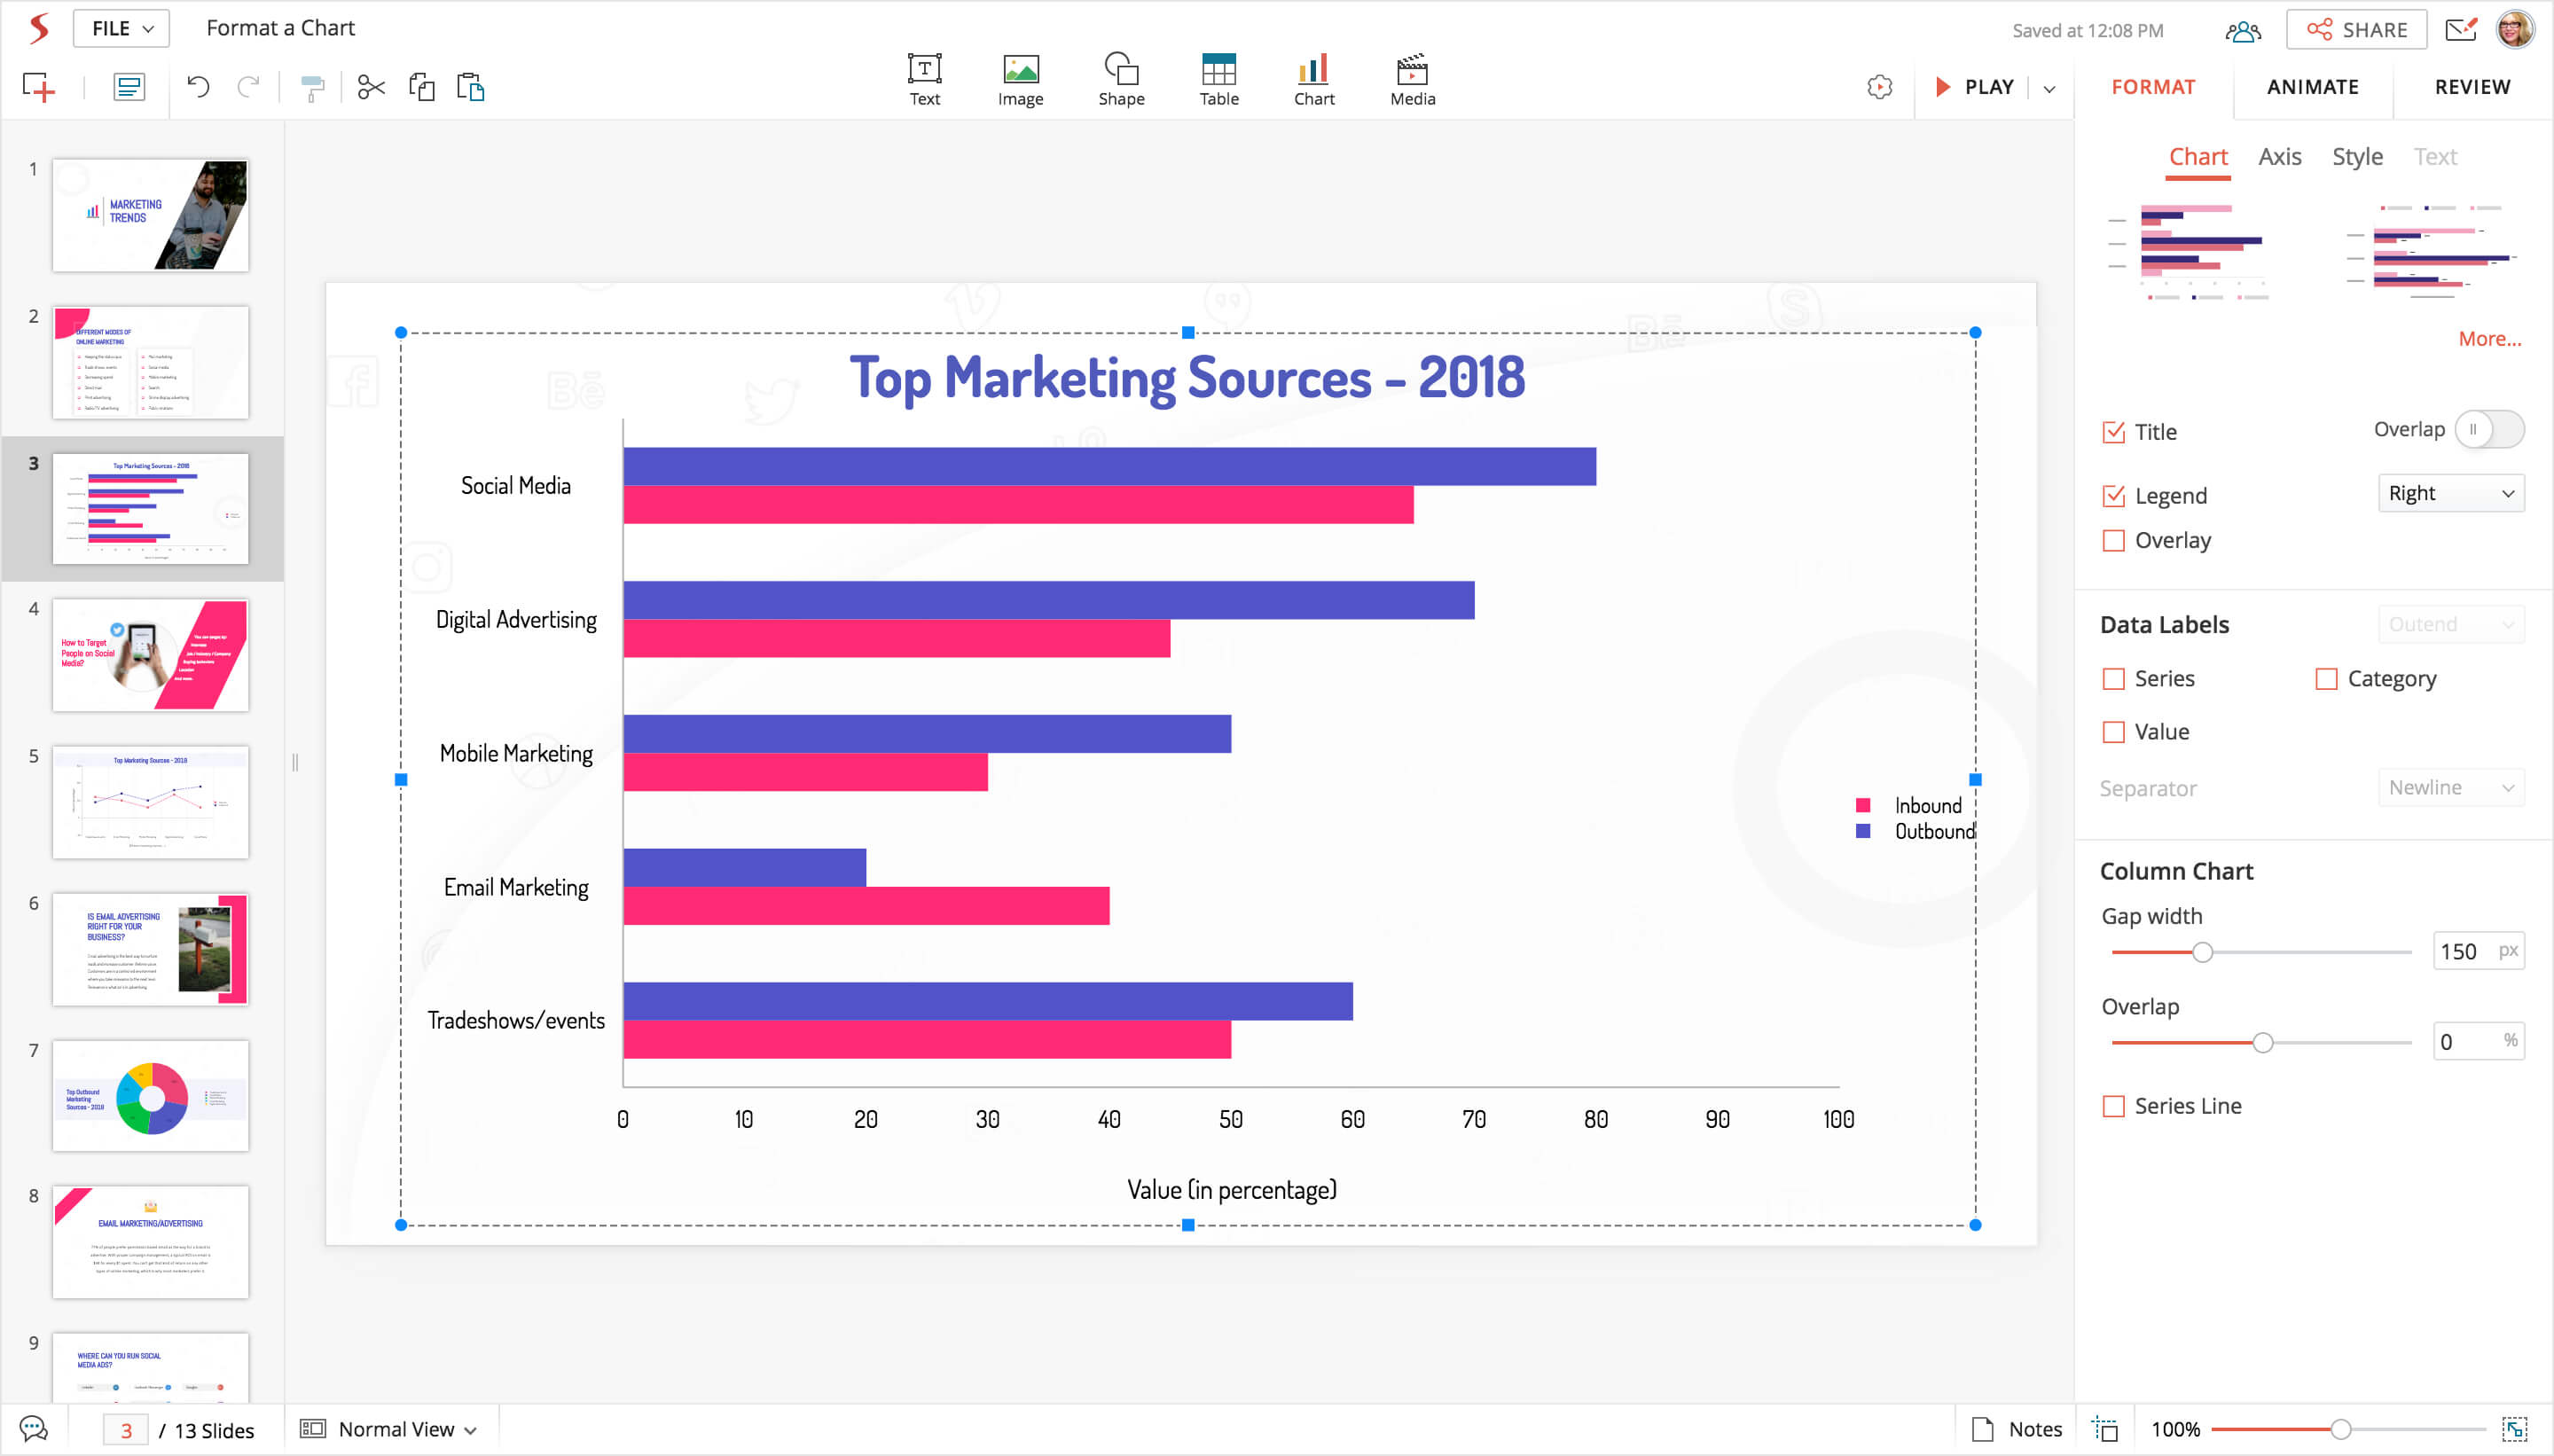Enable the Series Line checkbox

pos(2113,1106)
